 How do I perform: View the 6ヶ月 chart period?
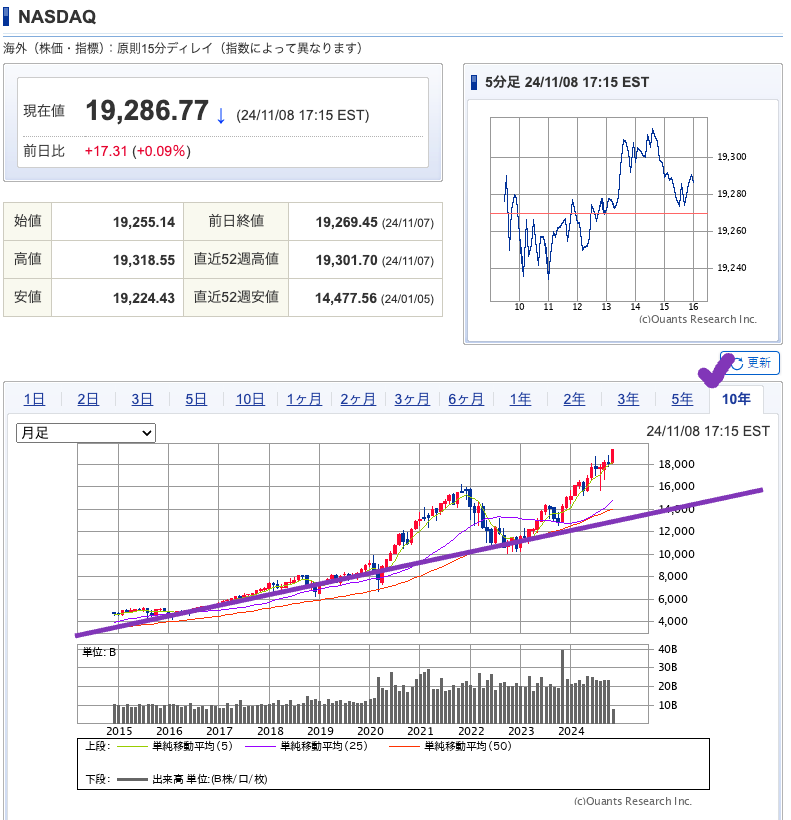(466, 400)
